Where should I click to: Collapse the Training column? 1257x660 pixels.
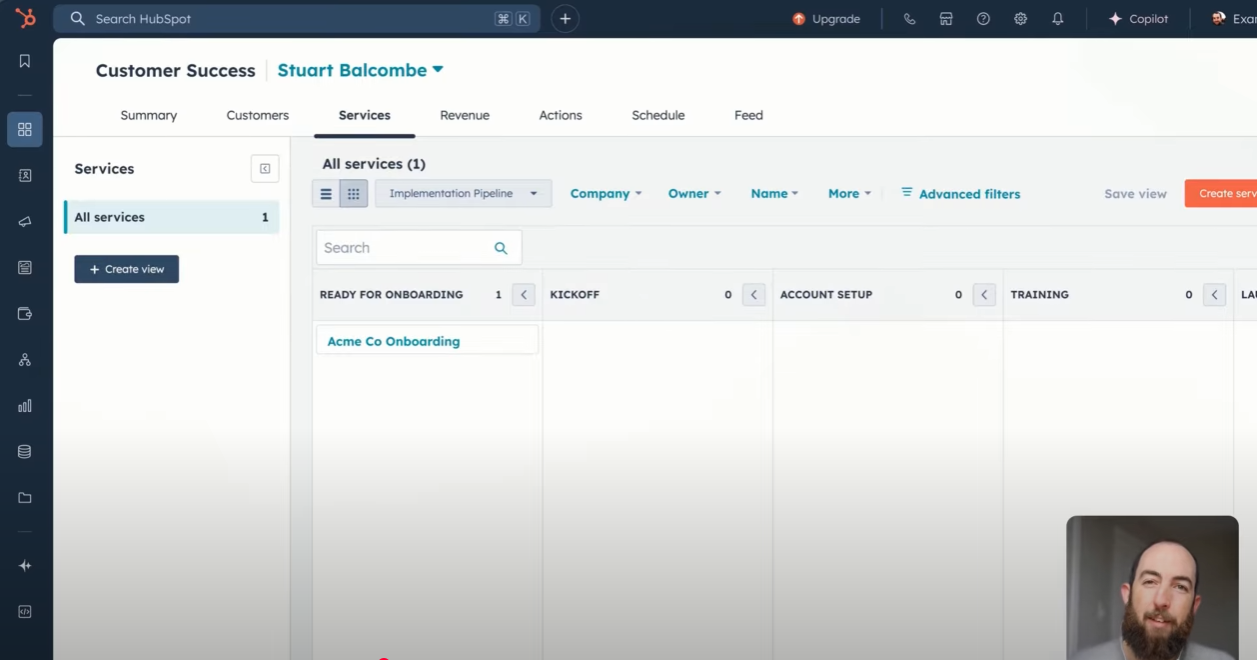[1214, 295]
